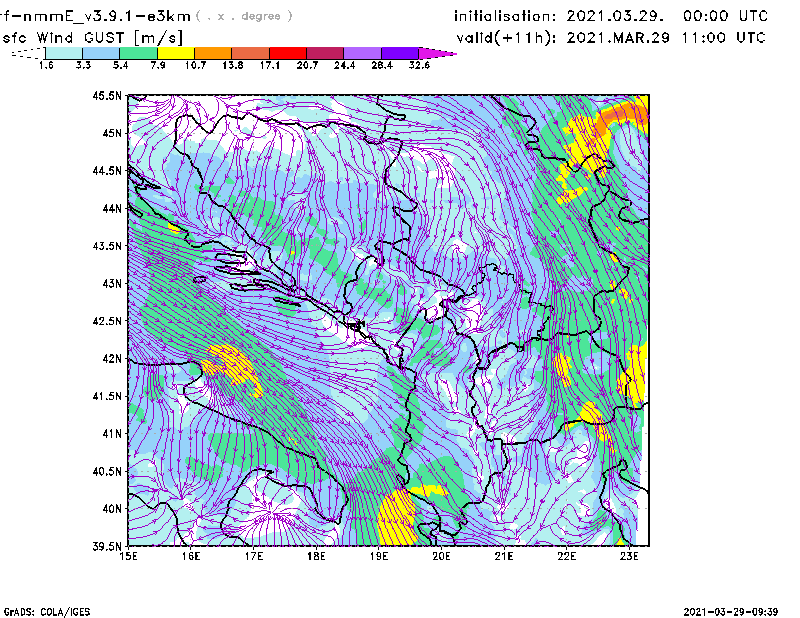Click the dashed white arrow at colorbar start
Image resolution: width=800 pixels, height=618 pixels.
[x=28, y=53]
